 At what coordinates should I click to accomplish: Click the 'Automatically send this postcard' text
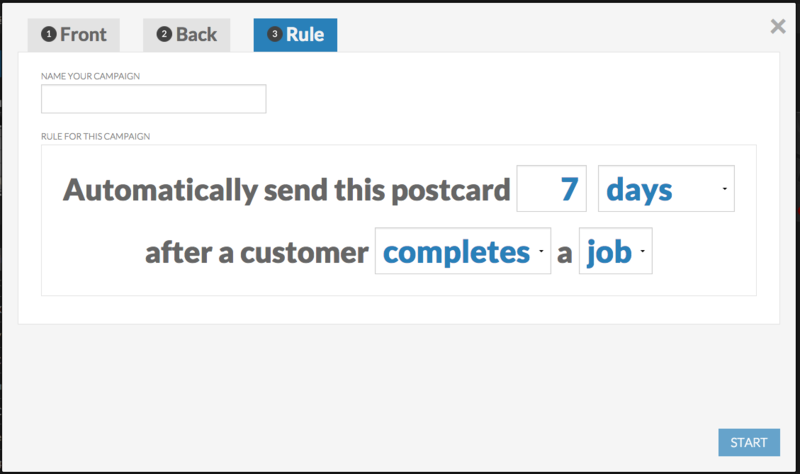point(287,189)
